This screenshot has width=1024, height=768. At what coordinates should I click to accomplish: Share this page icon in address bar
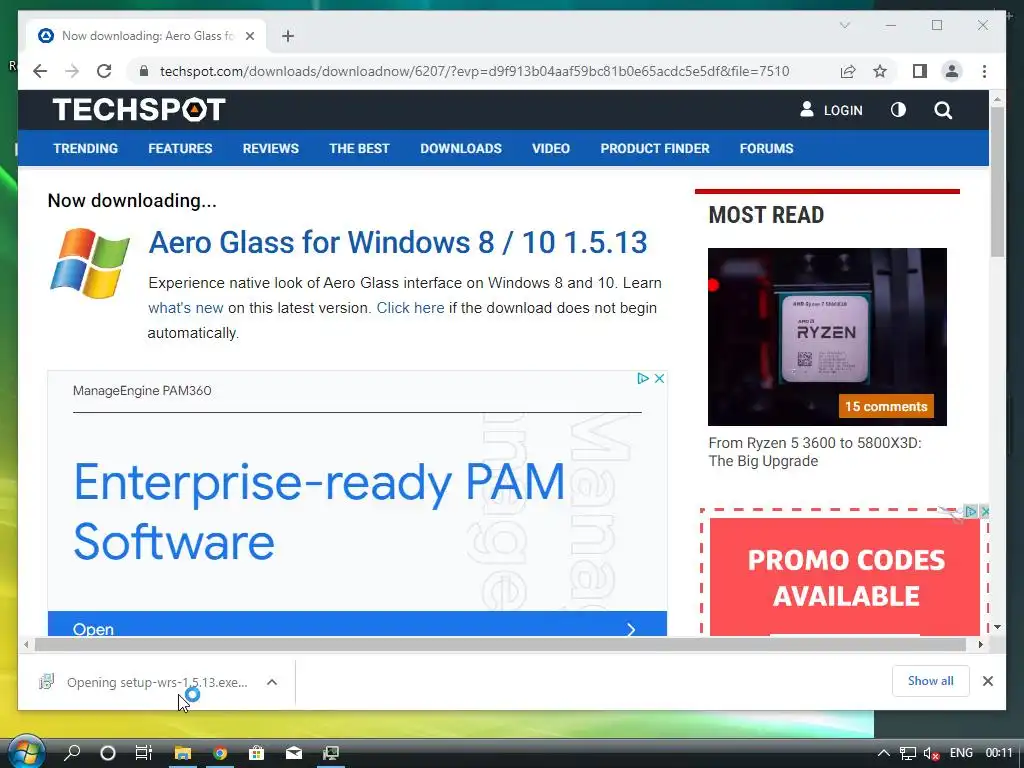coord(848,71)
